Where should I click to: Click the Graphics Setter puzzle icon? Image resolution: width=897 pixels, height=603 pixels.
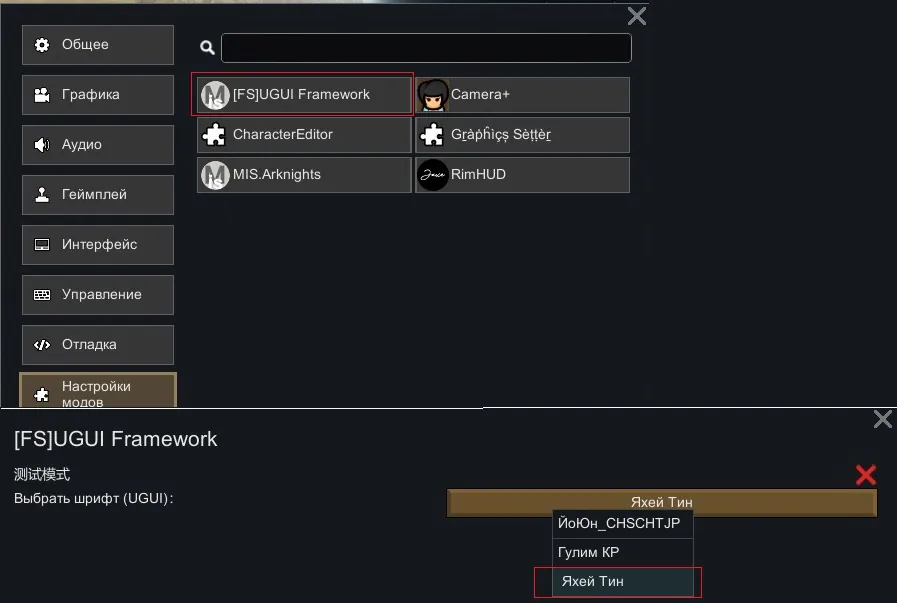tap(433, 135)
